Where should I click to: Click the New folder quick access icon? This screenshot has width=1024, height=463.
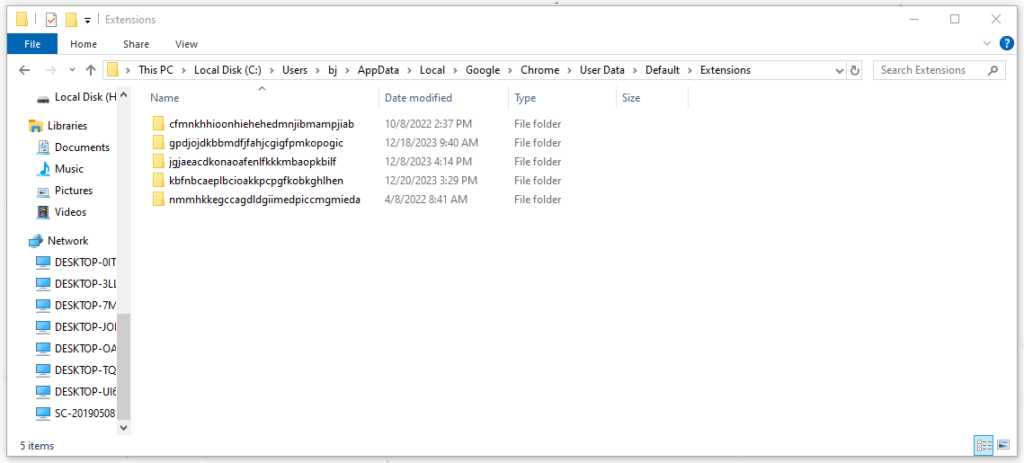click(x=72, y=20)
